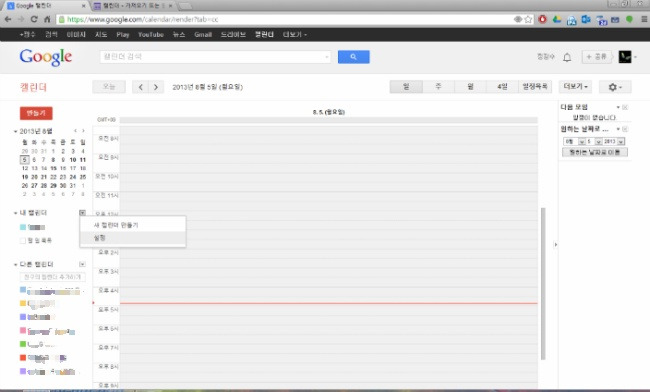The width and height of the screenshot is (650, 392).
Task: Open the search options arrow in search box
Action: (327, 57)
